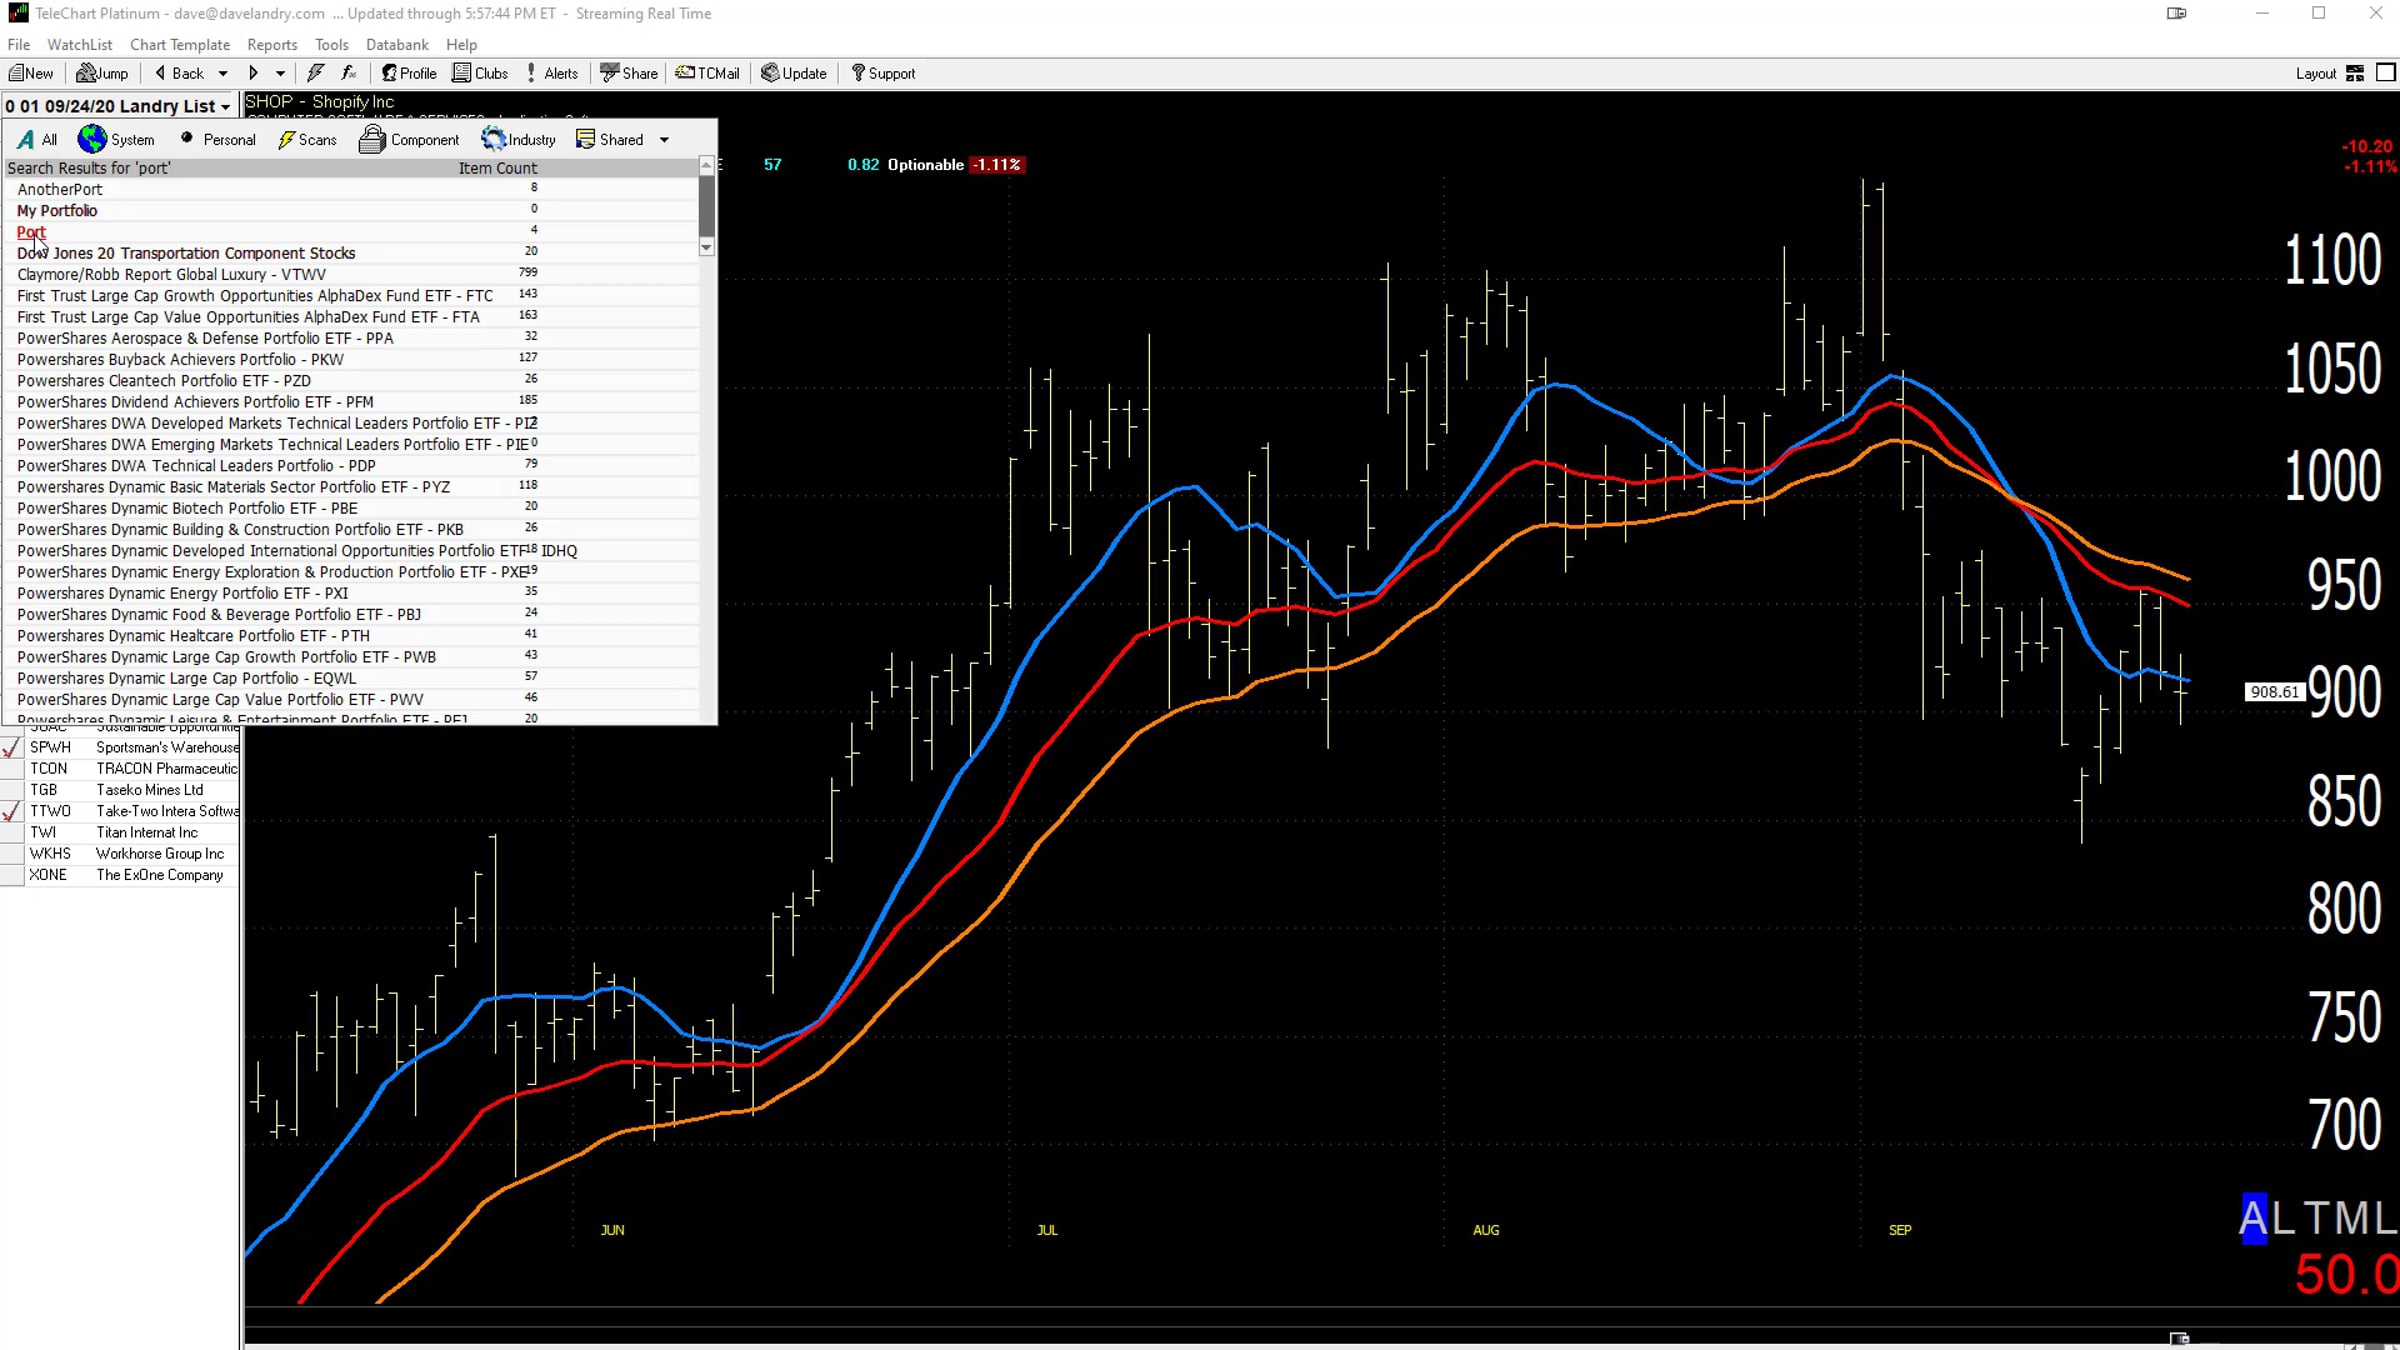Select AnotherPort in search results
2400x1350 pixels.
click(60, 189)
